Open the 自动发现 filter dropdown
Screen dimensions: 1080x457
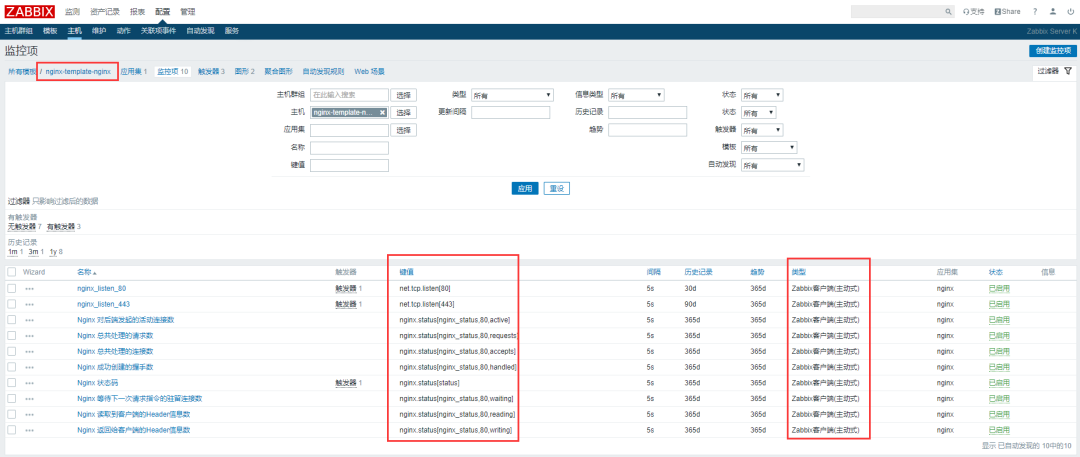click(773, 165)
